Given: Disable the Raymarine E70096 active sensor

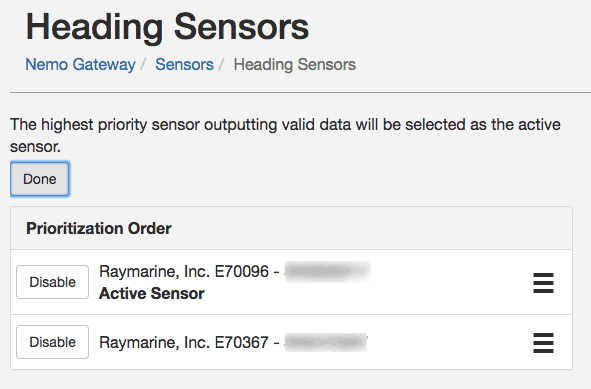Looking at the screenshot, I should click(52, 282).
